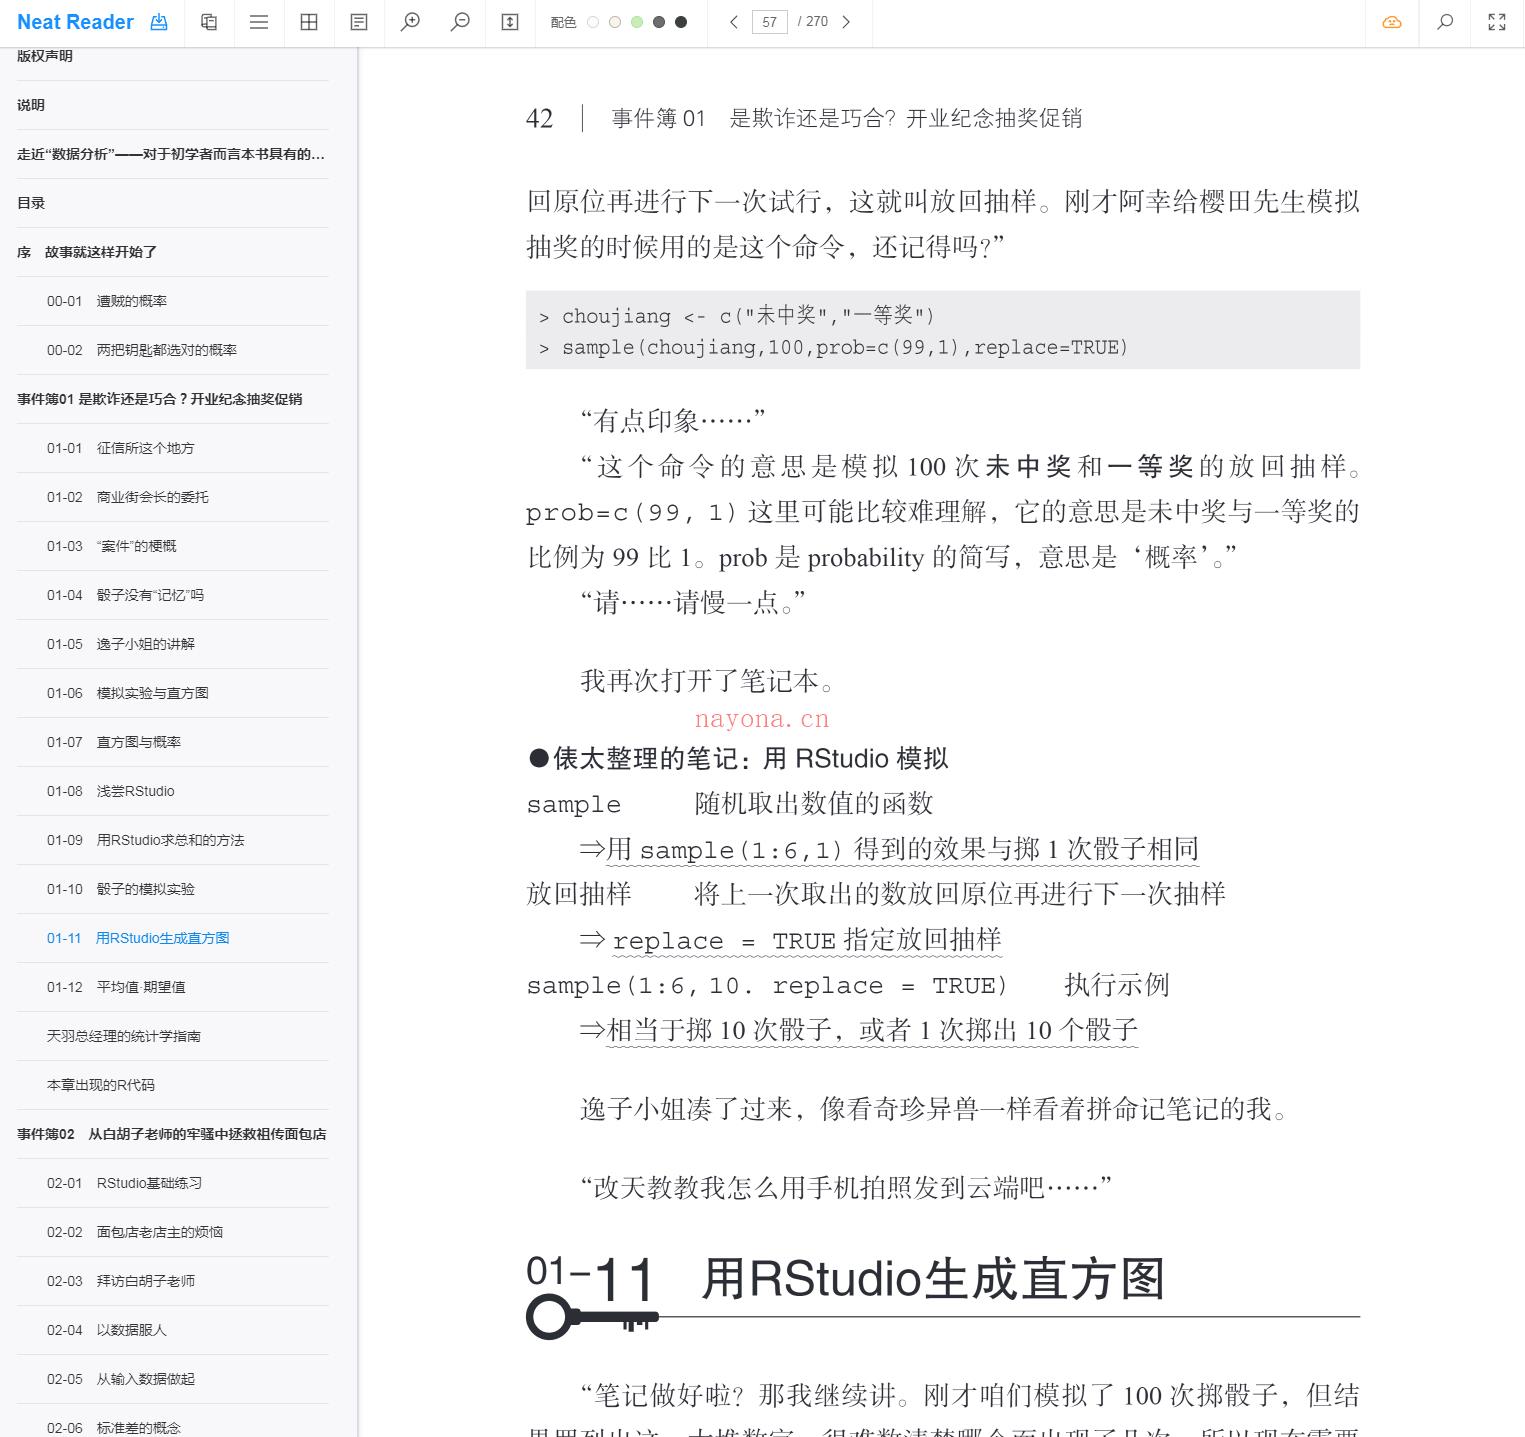Go to the previous page arrow

pyautogui.click(x=733, y=22)
